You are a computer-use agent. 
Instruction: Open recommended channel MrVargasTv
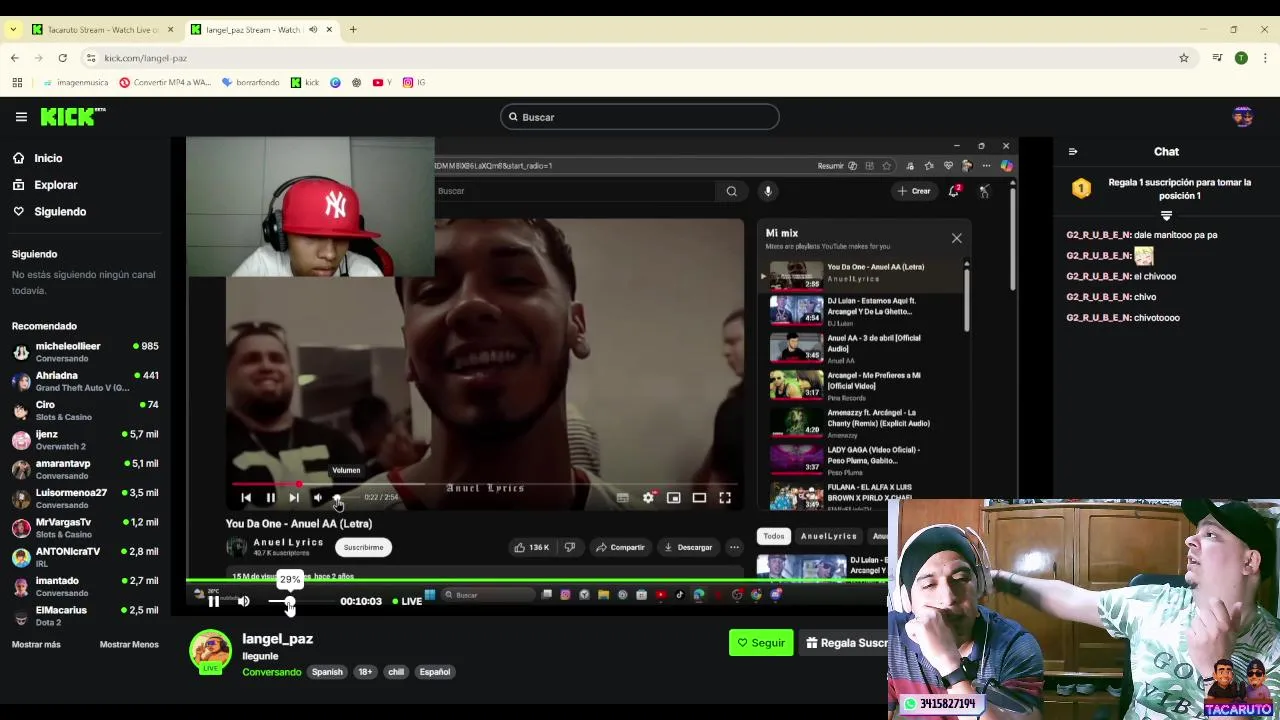[85, 527]
